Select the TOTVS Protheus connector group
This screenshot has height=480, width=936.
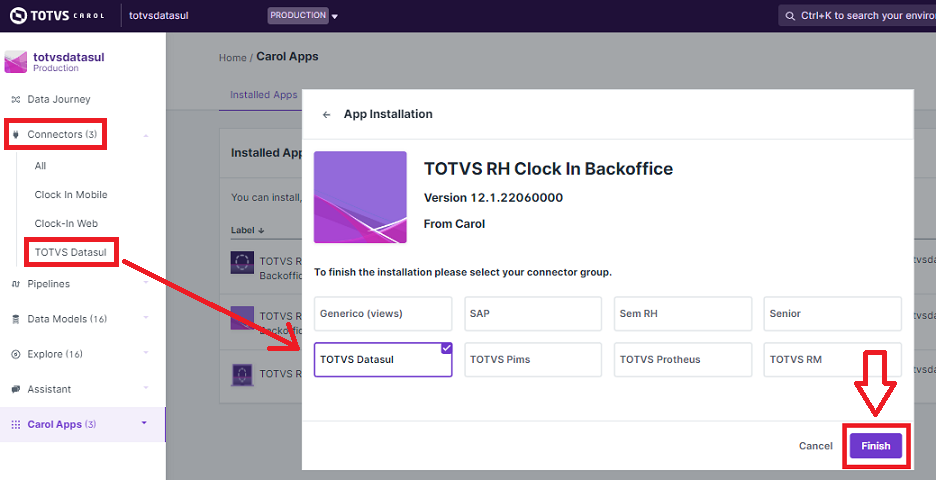(x=683, y=359)
